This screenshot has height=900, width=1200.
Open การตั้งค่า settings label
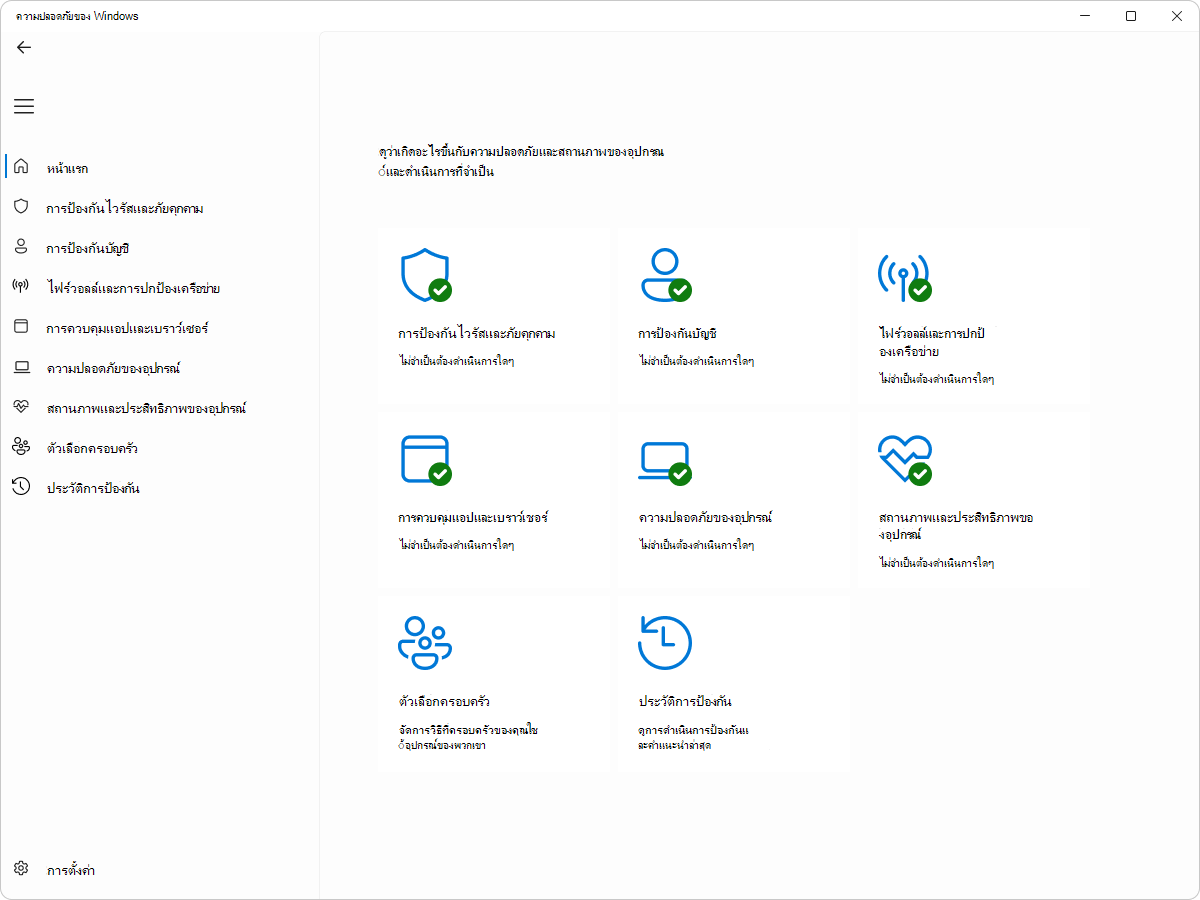coord(71,870)
